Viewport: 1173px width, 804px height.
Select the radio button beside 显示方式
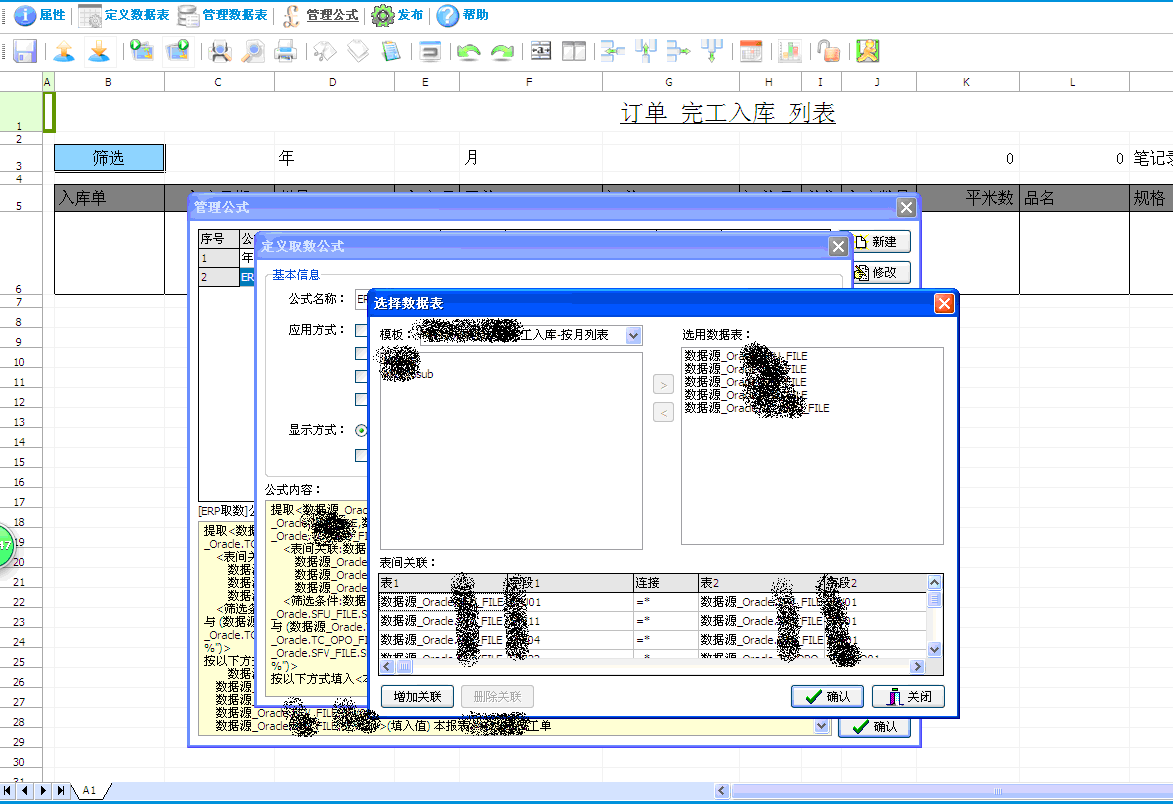pyautogui.click(x=361, y=431)
